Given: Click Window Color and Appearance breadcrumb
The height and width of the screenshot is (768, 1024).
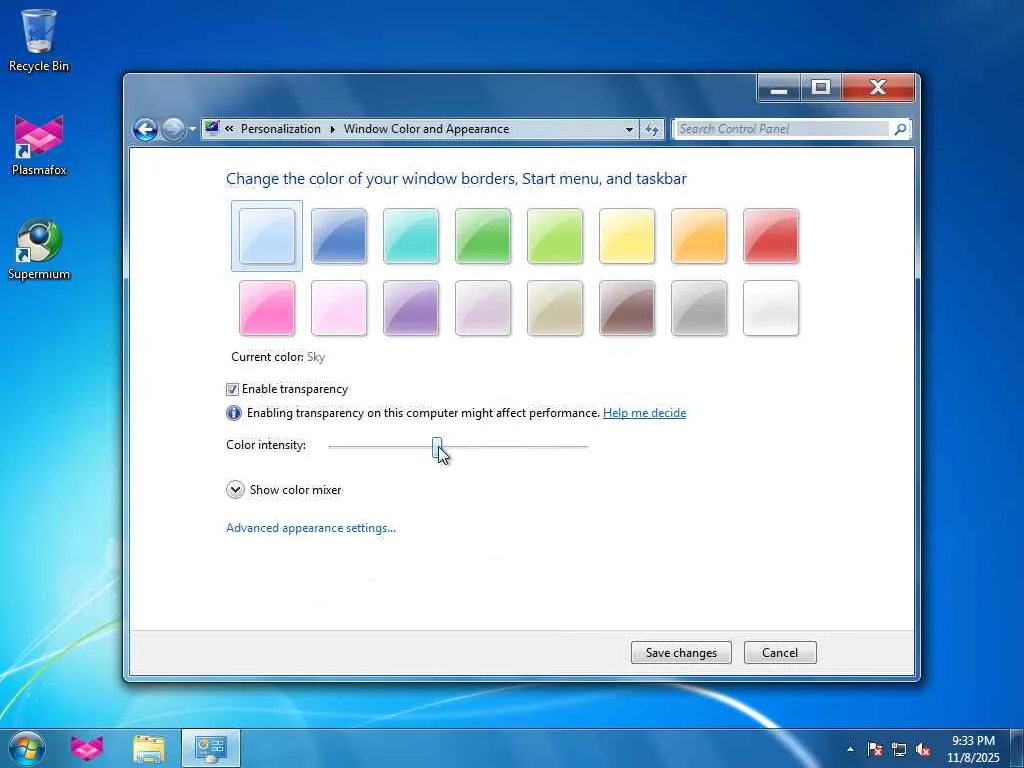Looking at the screenshot, I should [x=426, y=129].
